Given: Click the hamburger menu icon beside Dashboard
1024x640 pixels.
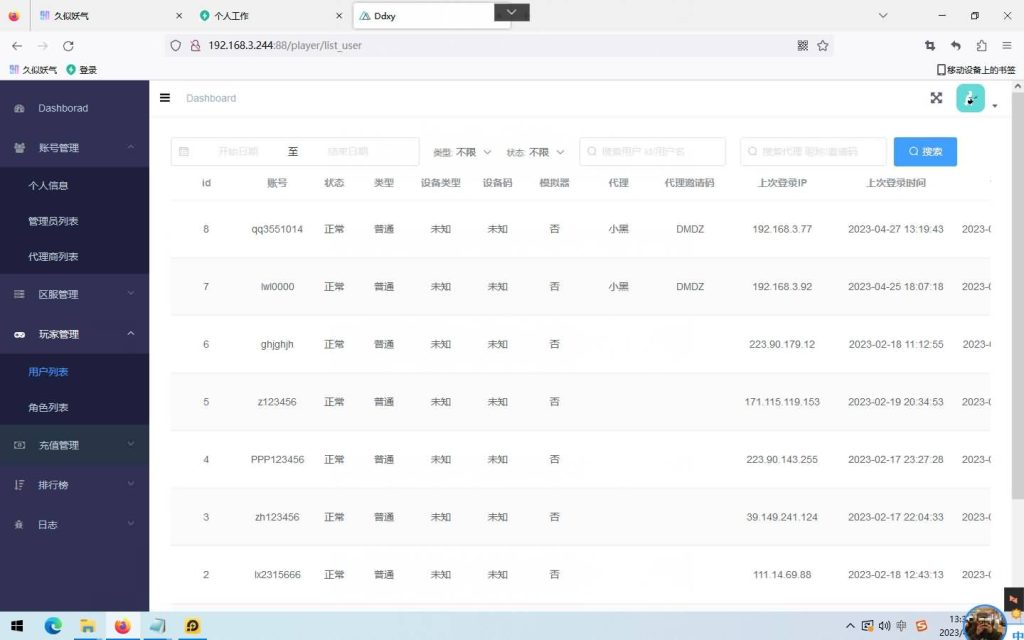Looking at the screenshot, I should pyautogui.click(x=164, y=97).
